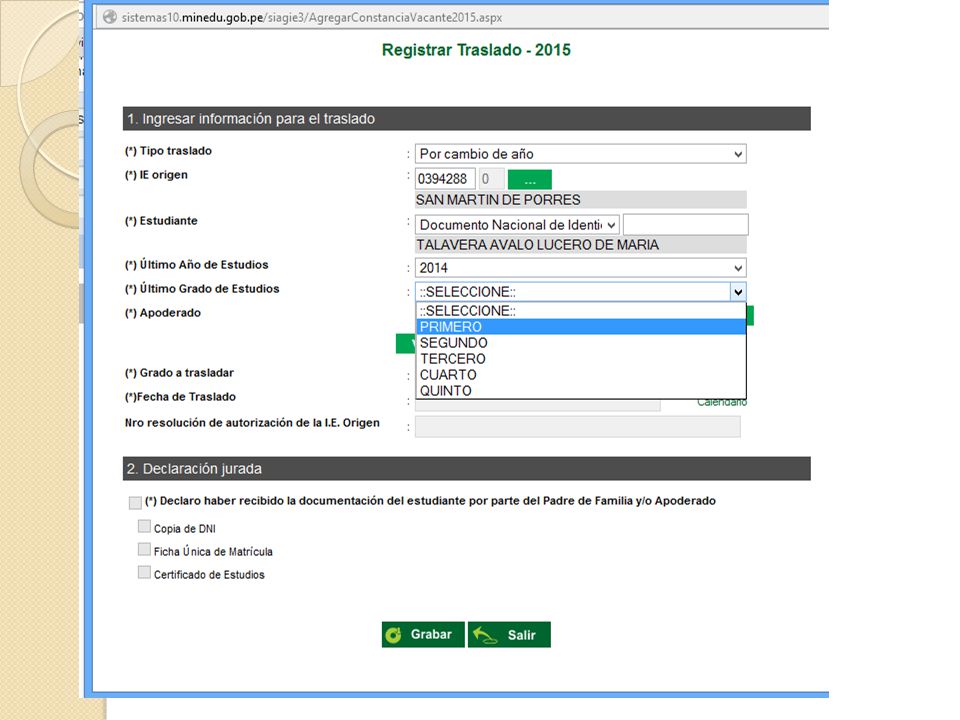Check the Certificado de Estudios checkbox
This screenshot has width=960, height=720.
pyautogui.click(x=144, y=572)
